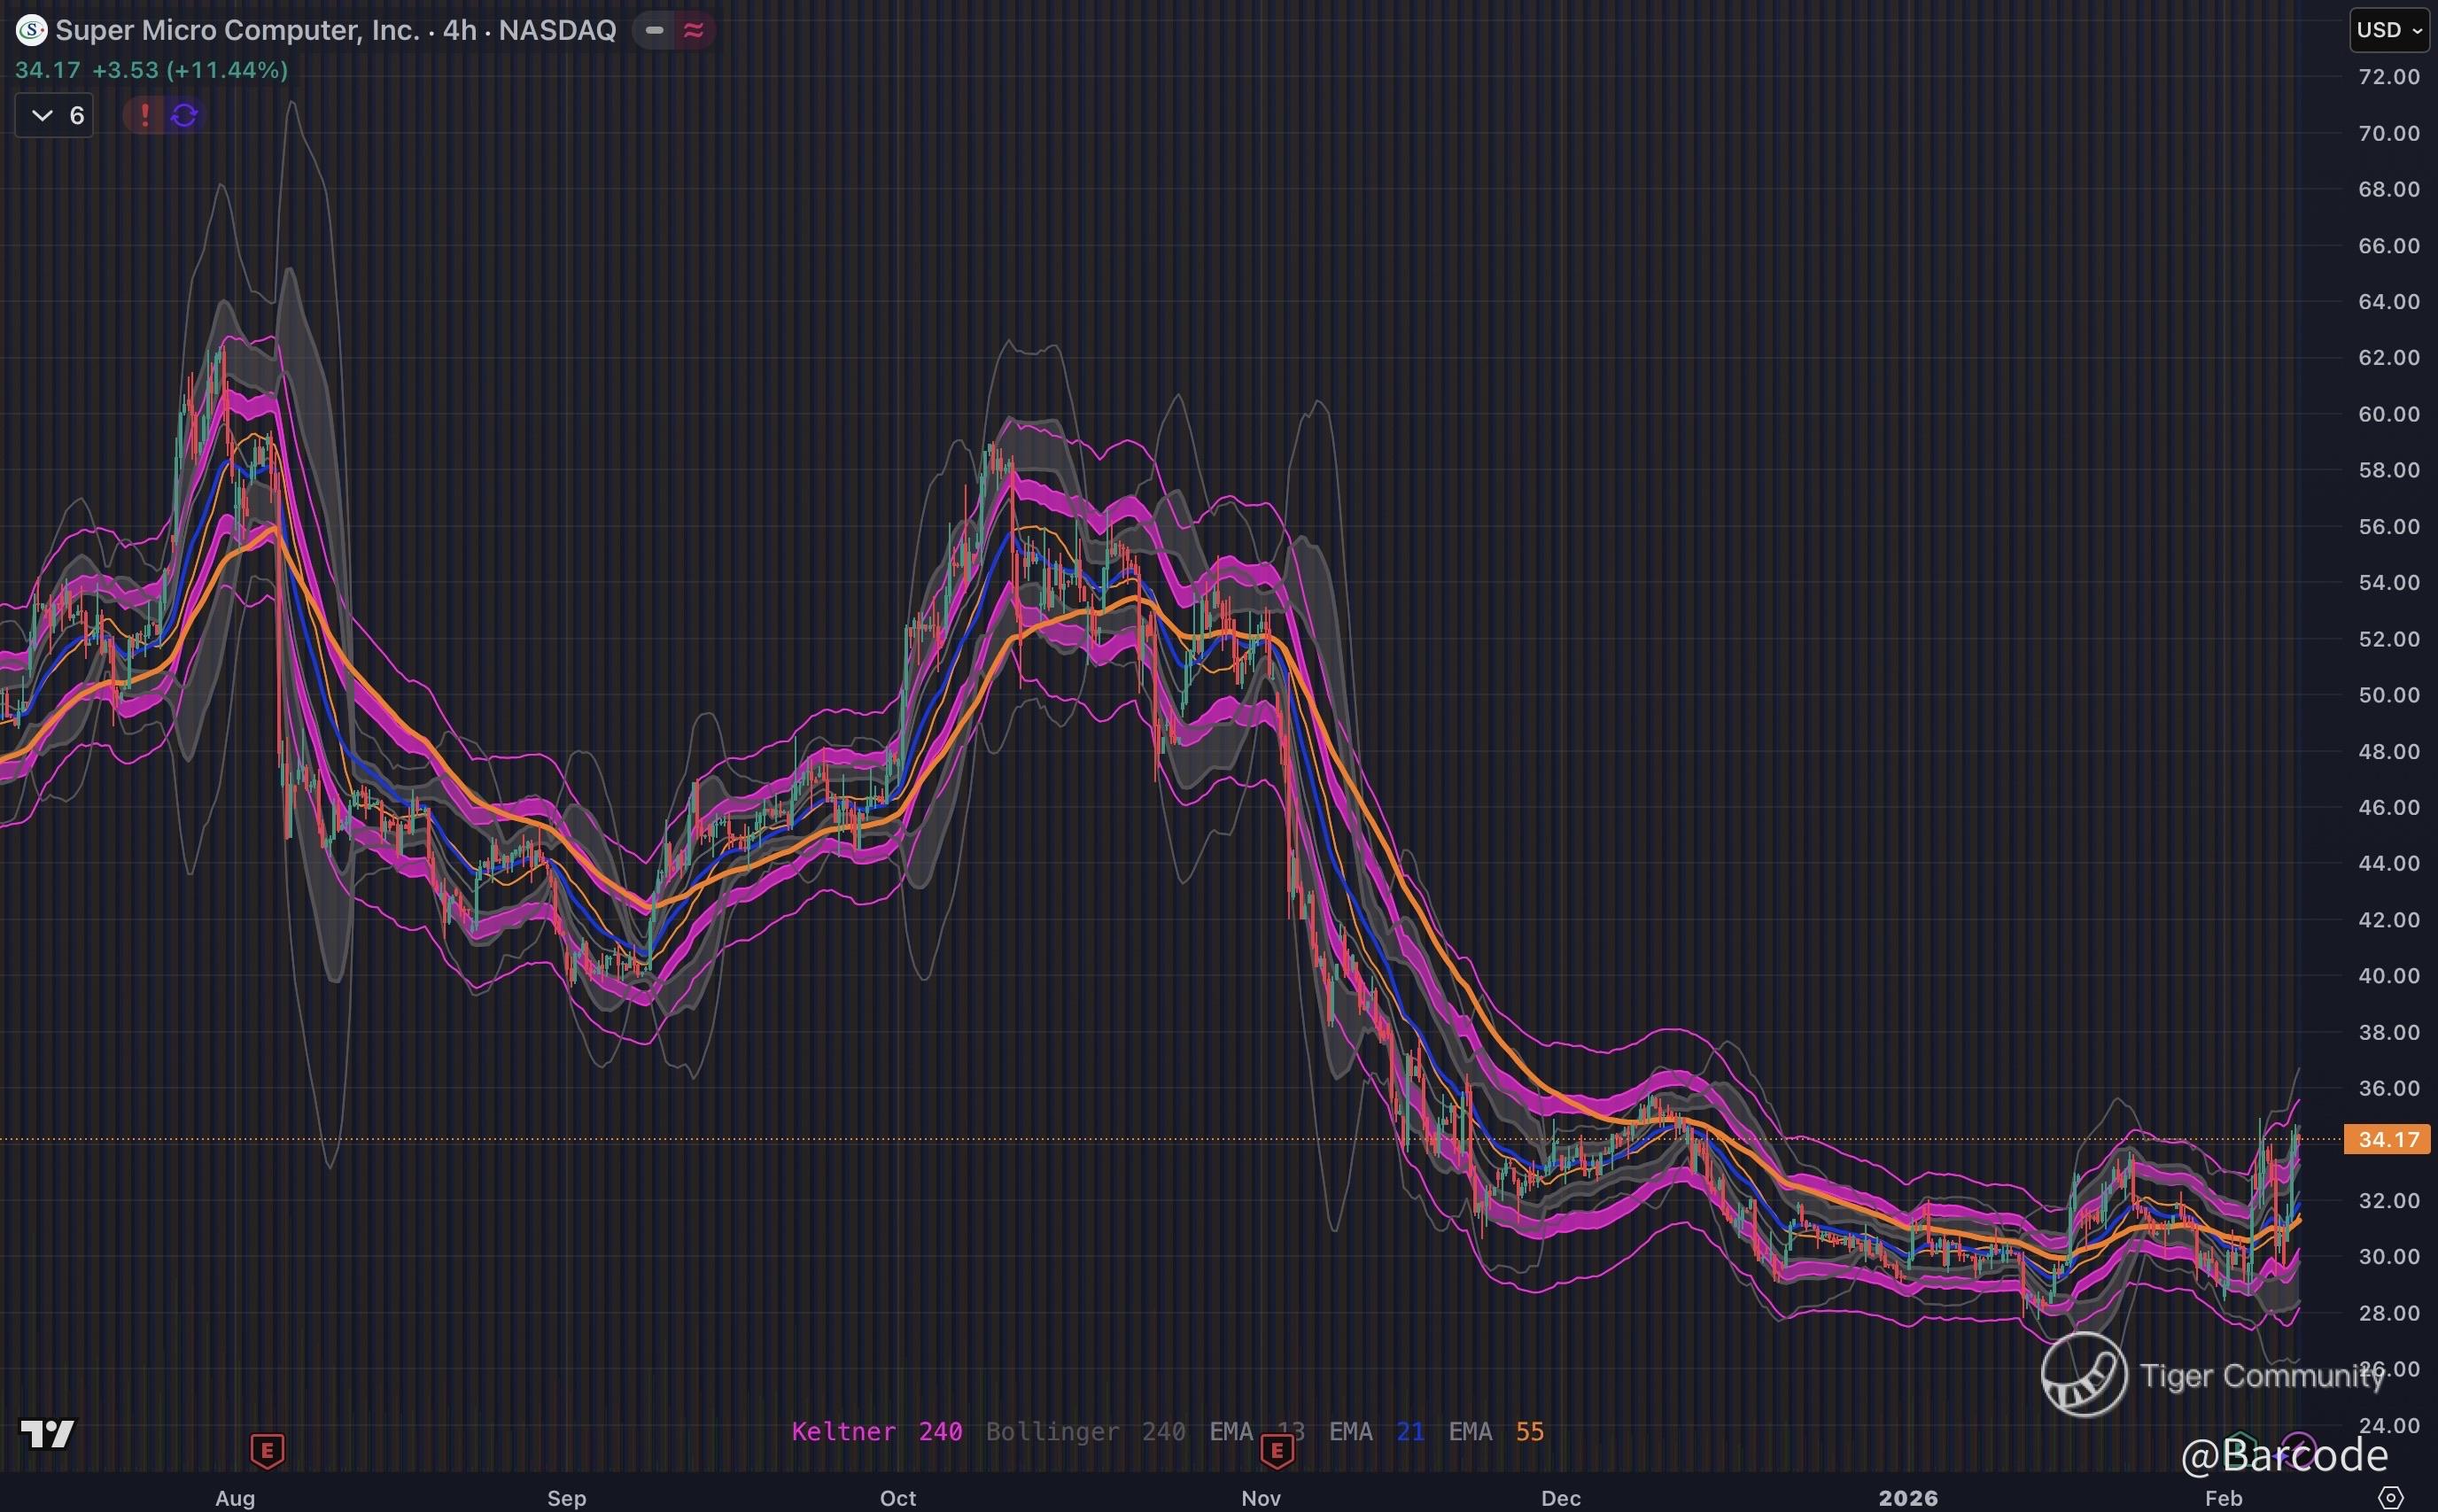Open chart settings hexagon gear icon
The image size is (2438, 1512).
coord(2391,1497)
